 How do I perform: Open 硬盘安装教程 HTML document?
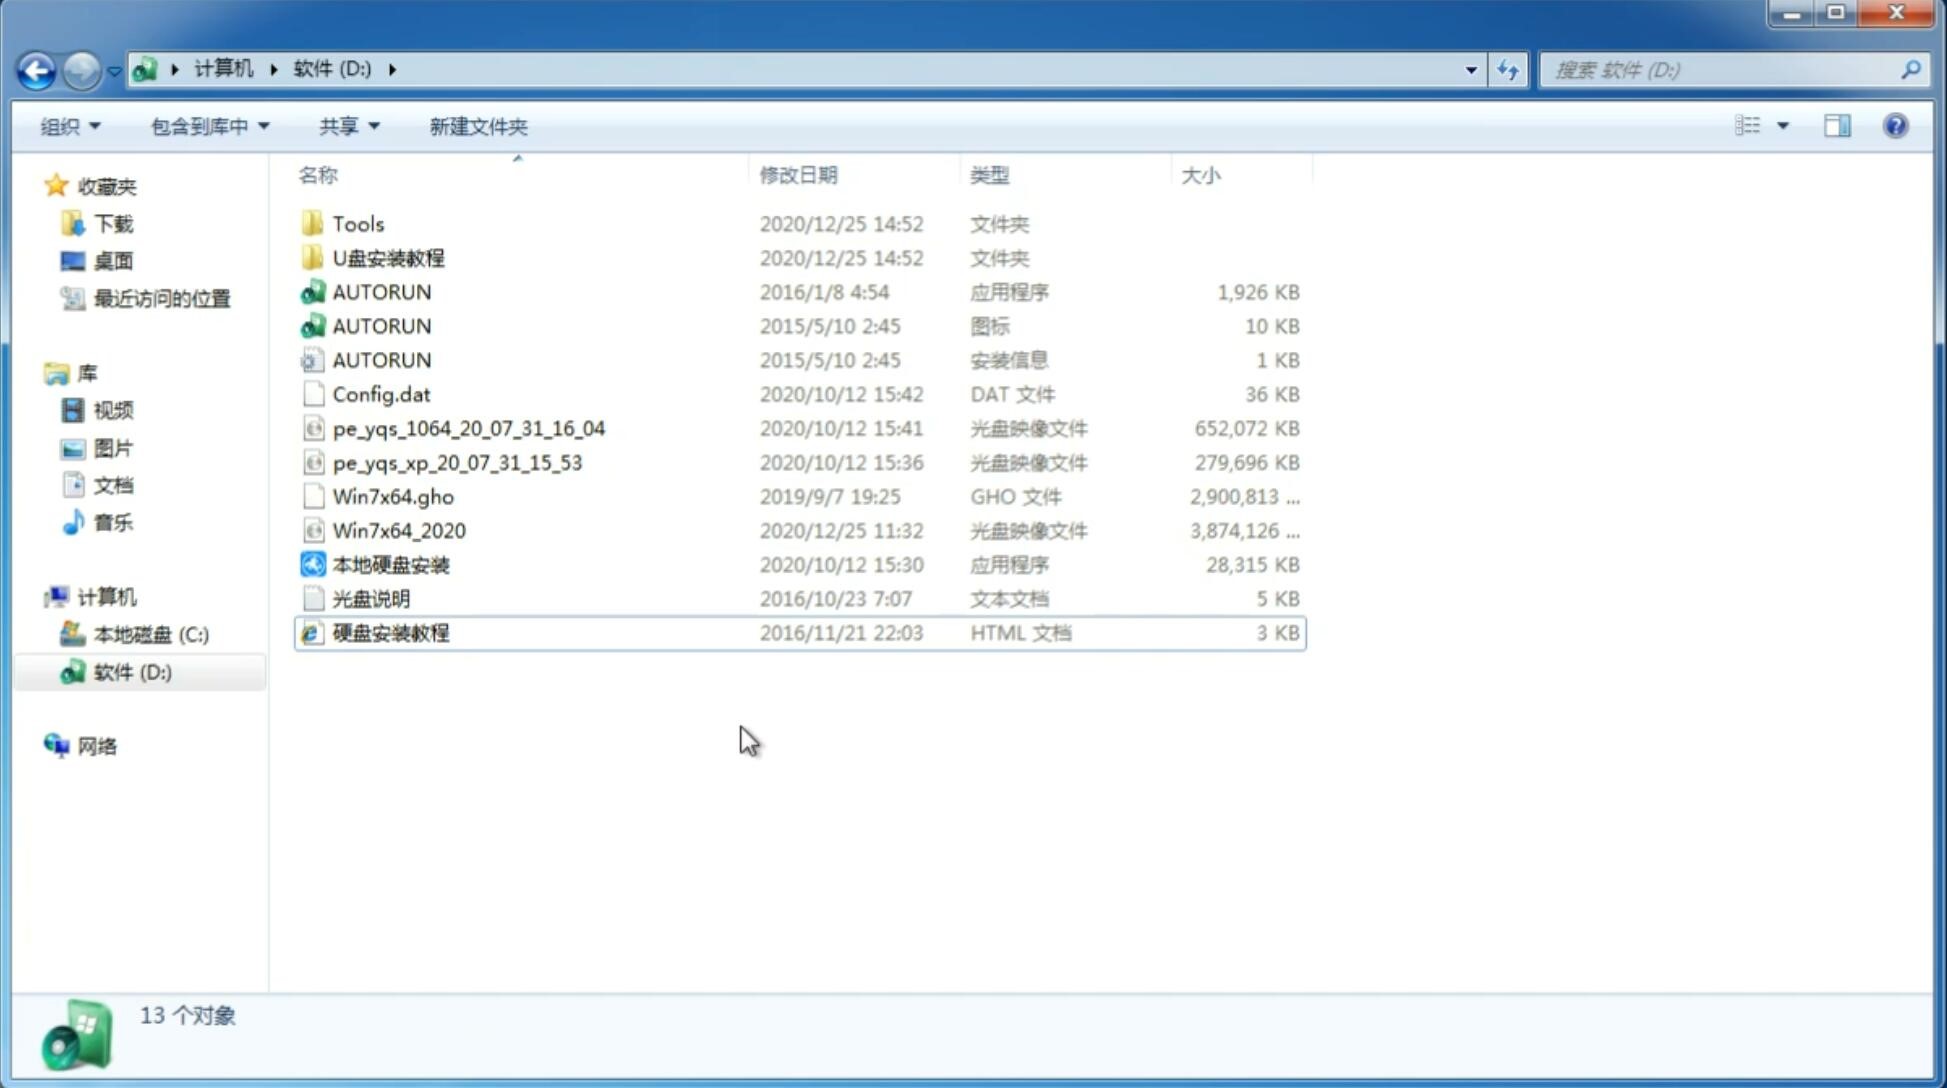pos(389,632)
